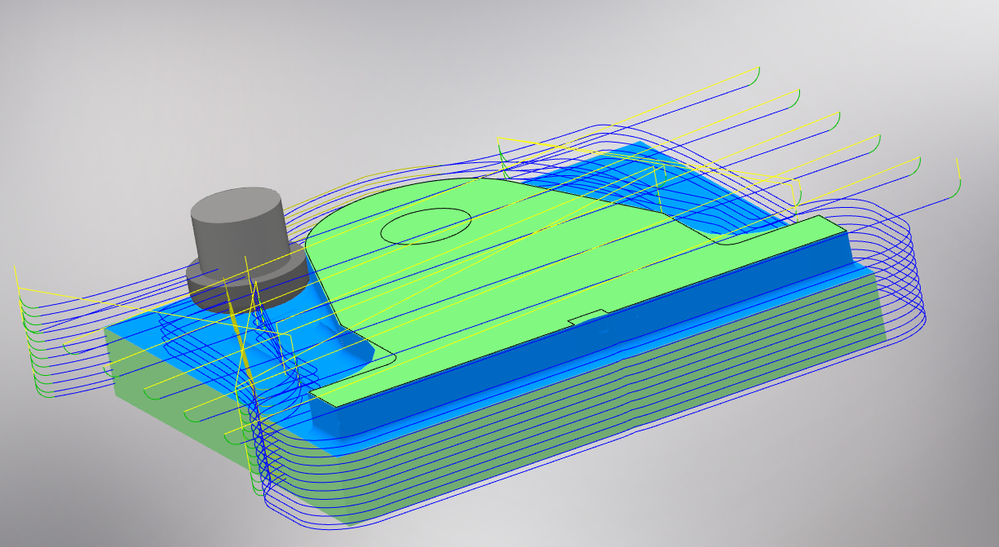Image resolution: width=999 pixels, height=547 pixels.
Task: Click the yellow rapid line at far left
Action: click(16, 279)
